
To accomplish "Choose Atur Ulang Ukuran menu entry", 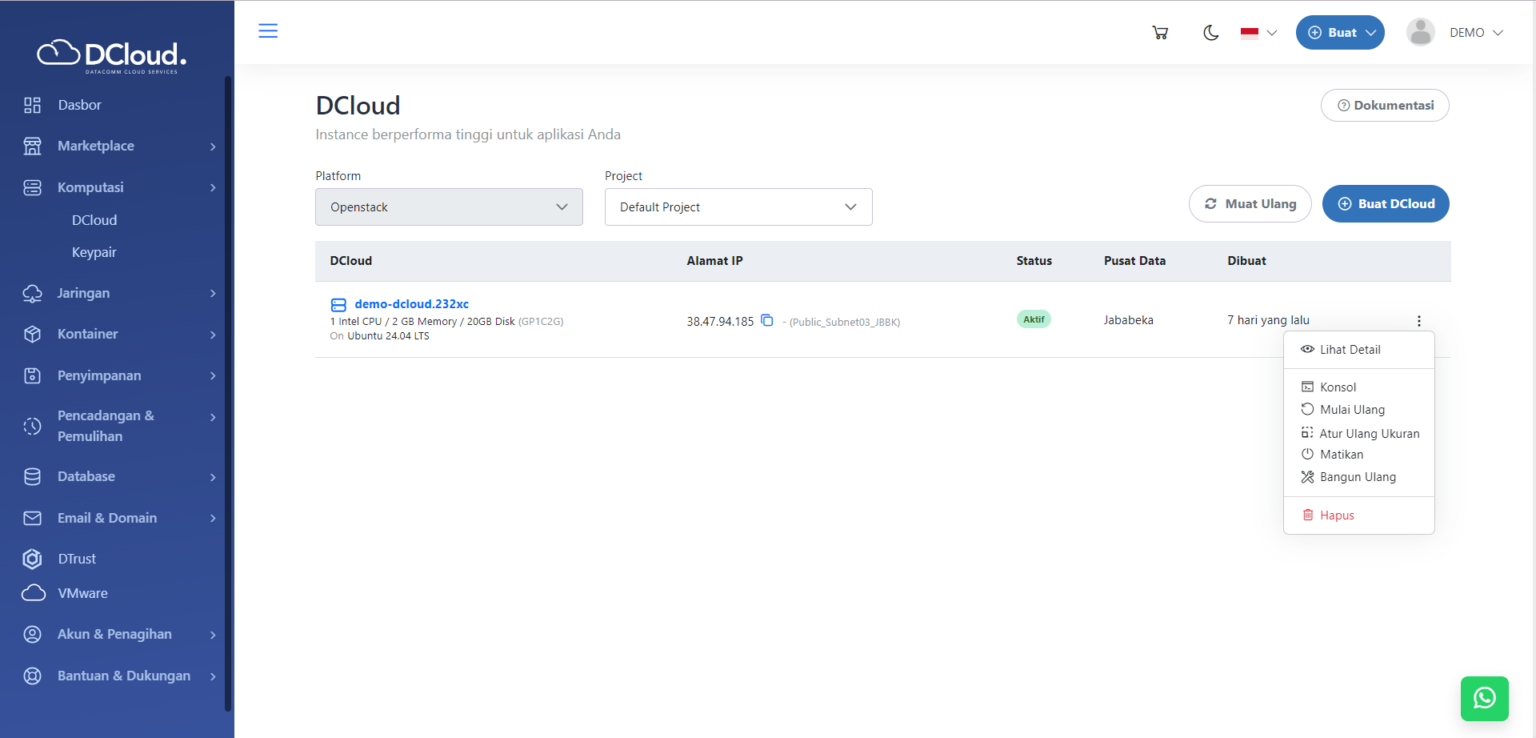I will (x=1359, y=434).
